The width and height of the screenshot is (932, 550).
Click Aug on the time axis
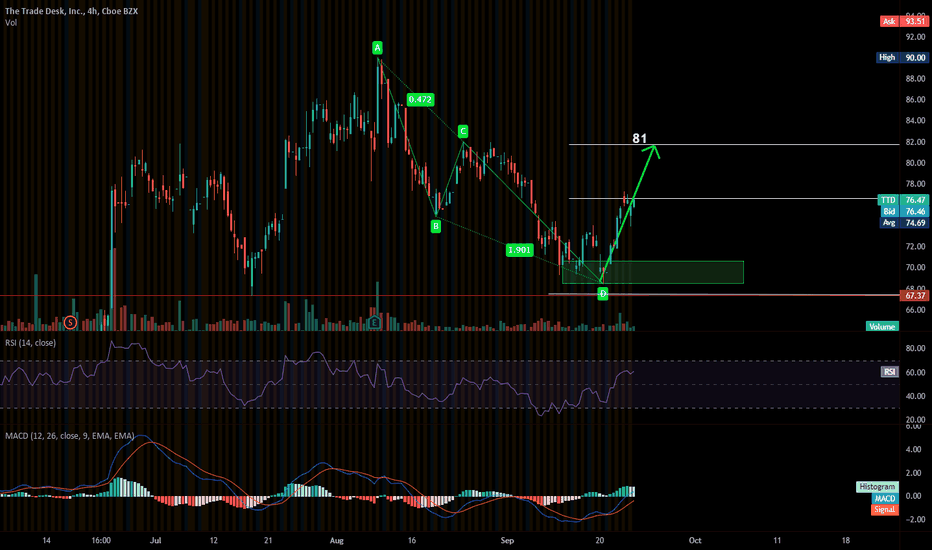point(336,540)
